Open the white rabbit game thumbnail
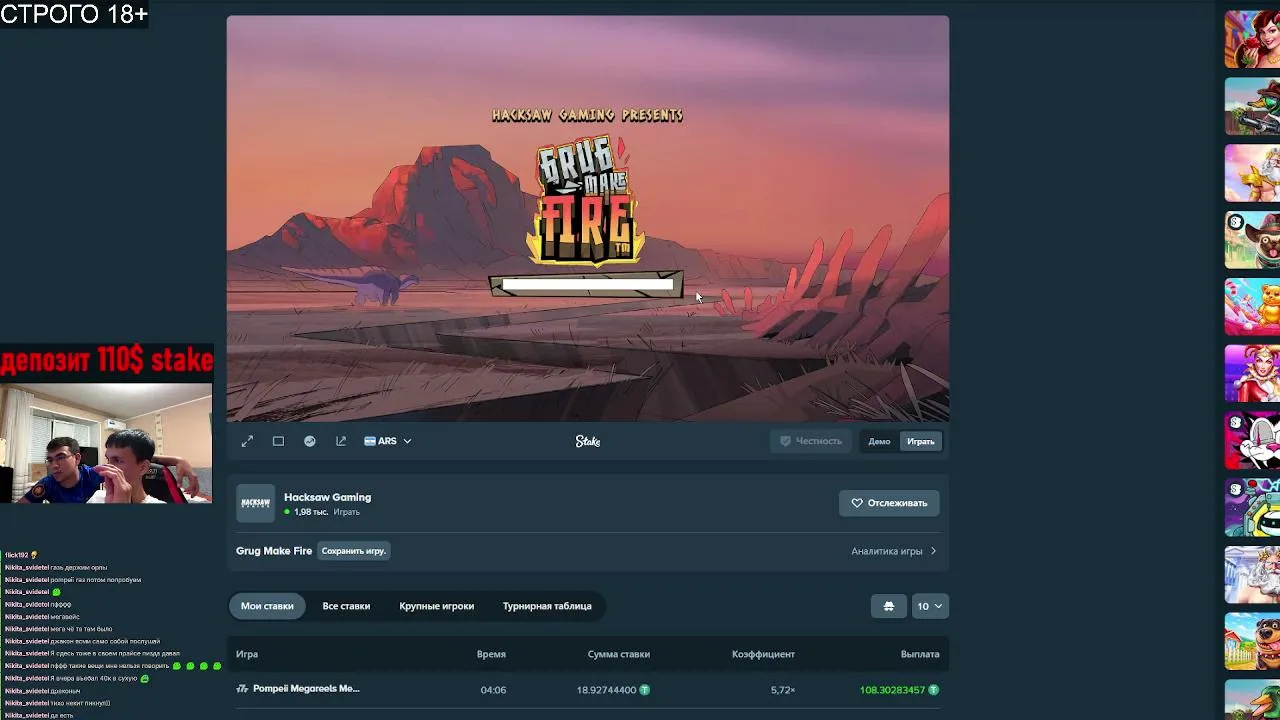The image size is (1280, 720). [1252, 441]
